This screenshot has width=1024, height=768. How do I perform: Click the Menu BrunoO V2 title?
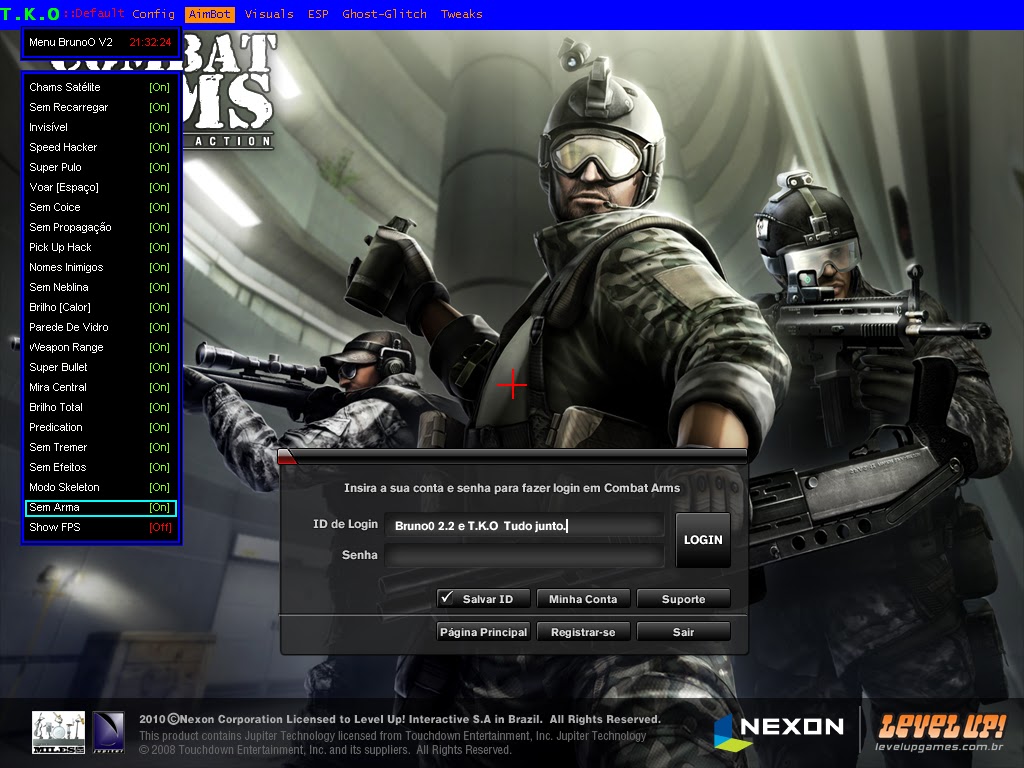pos(71,42)
